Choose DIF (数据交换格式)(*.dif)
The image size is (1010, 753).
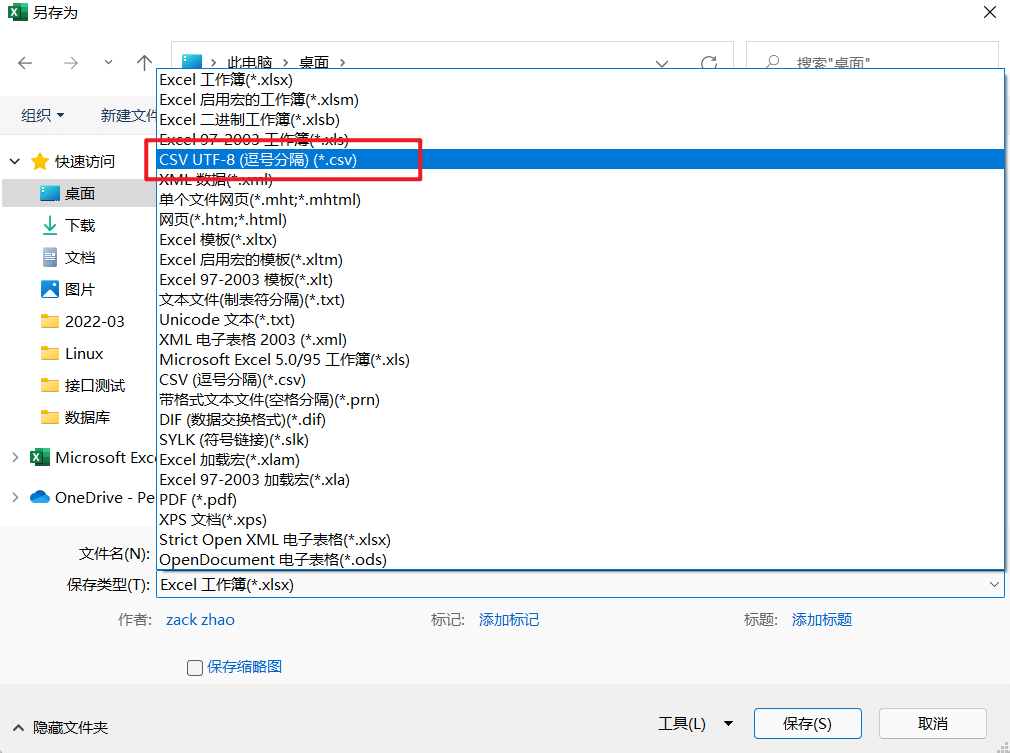tap(580, 419)
